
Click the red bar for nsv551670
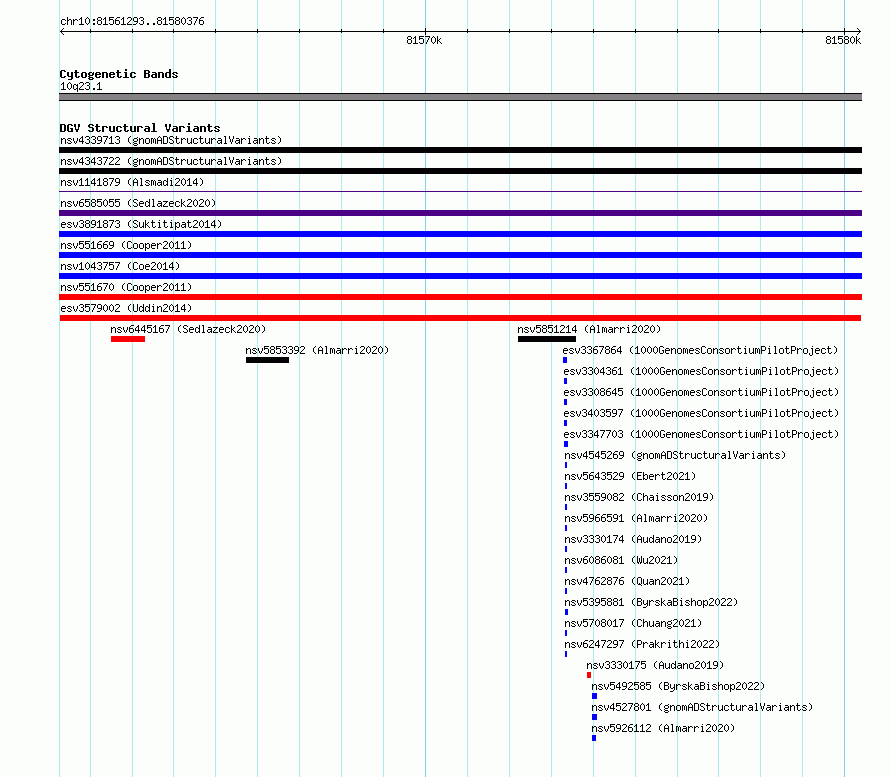tap(460, 297)
